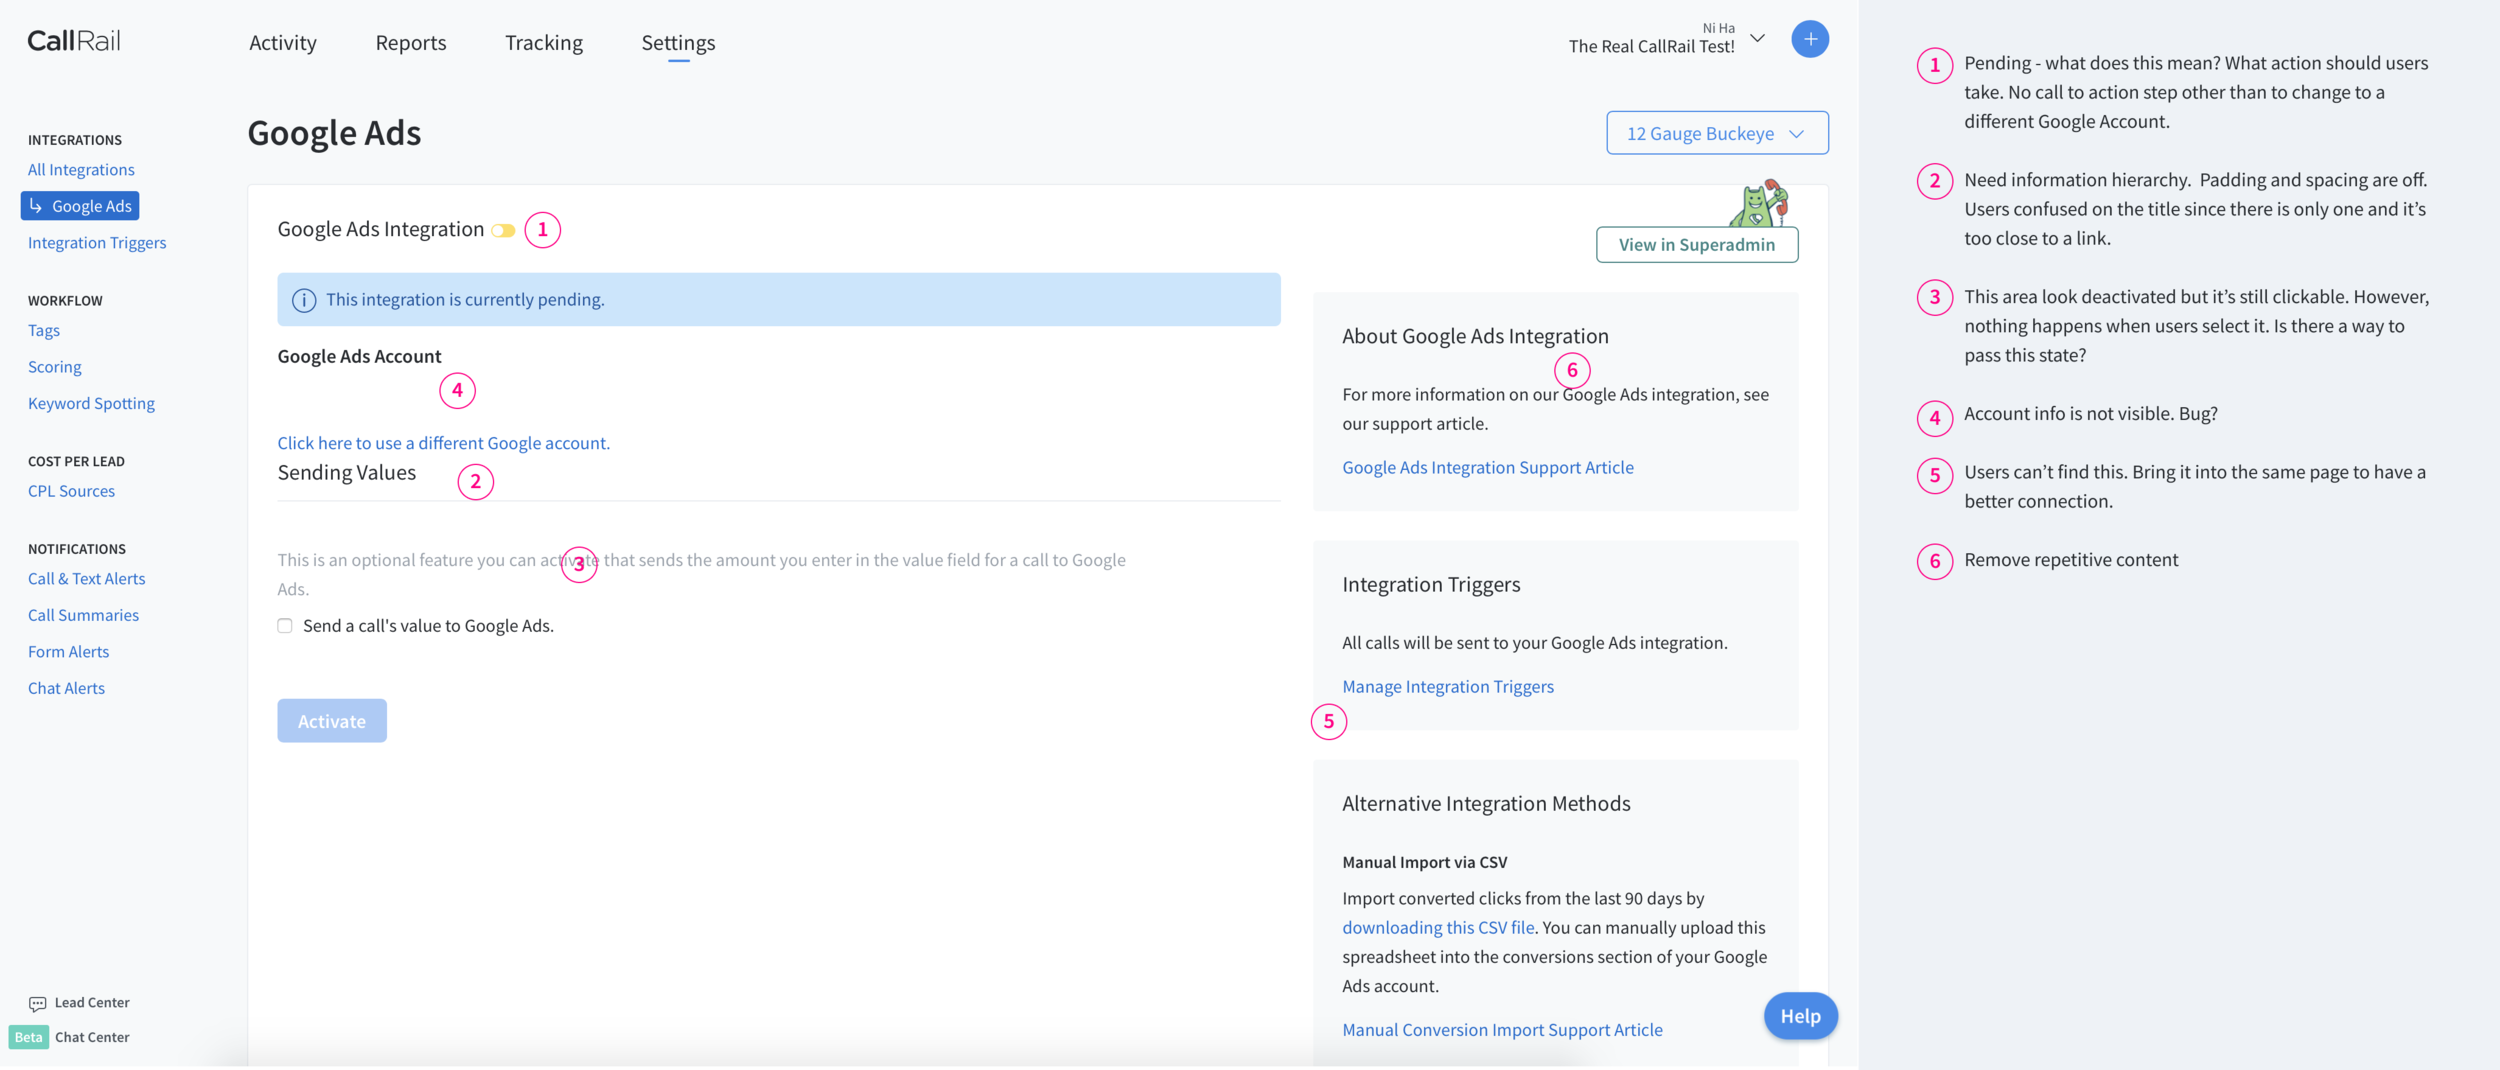
Task: Expand the account menu chevron by Ni Ha
Action: (1757, 39)
